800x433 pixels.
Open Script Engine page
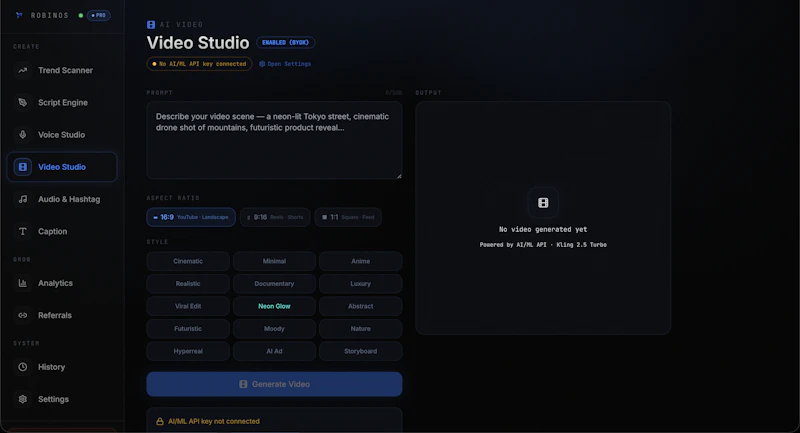[62, 103]
